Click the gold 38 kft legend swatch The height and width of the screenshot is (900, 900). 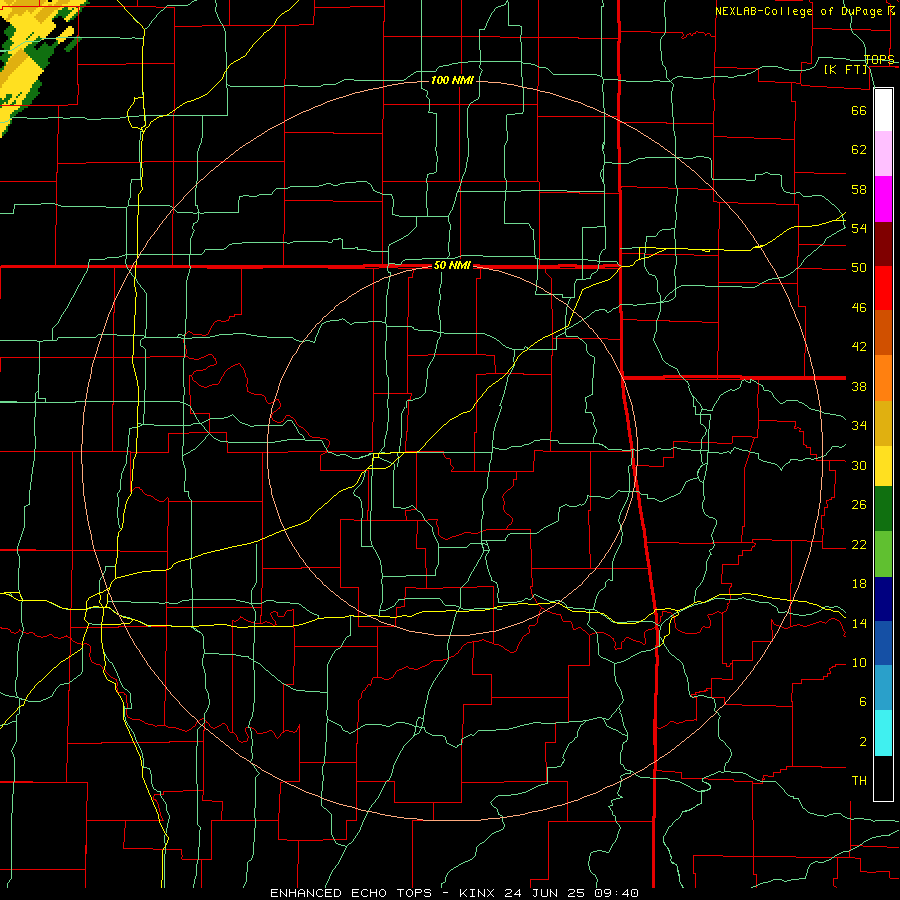click(883, 423)
